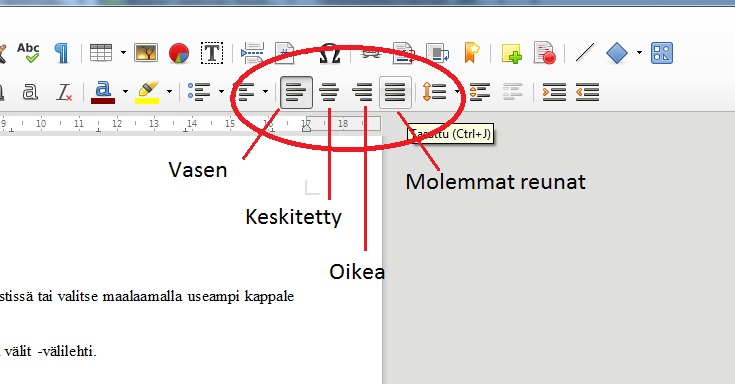Set justified paragraph alignment

click(395, 92)
